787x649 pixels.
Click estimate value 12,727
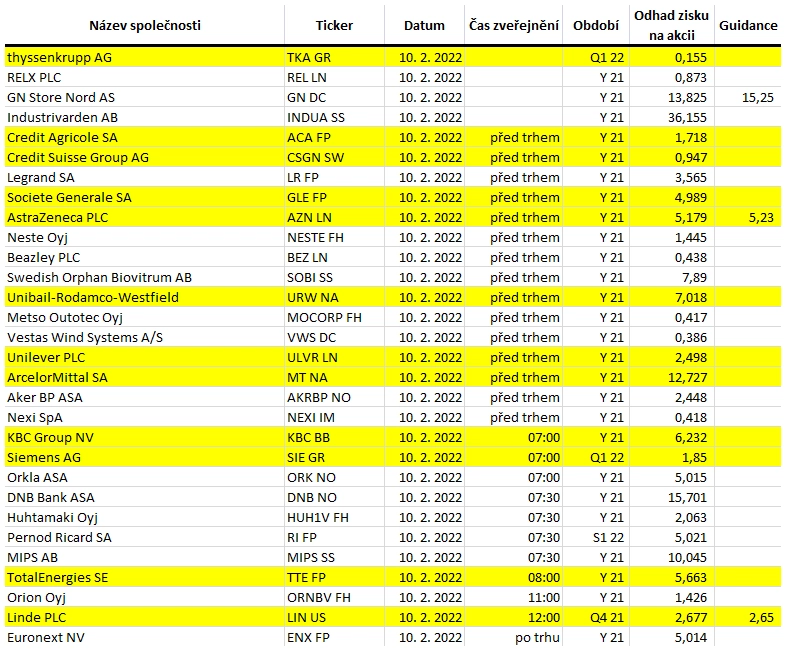coord(672,377)
